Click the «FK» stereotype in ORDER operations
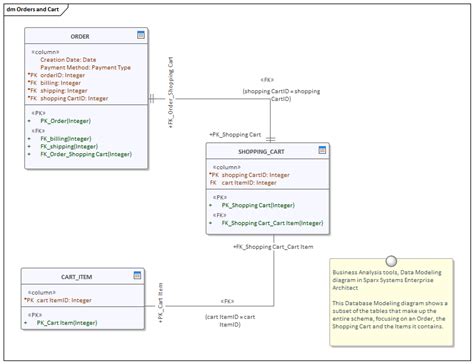Image resolution: width=474 pixels, height=364 pixels. [38, 131]
